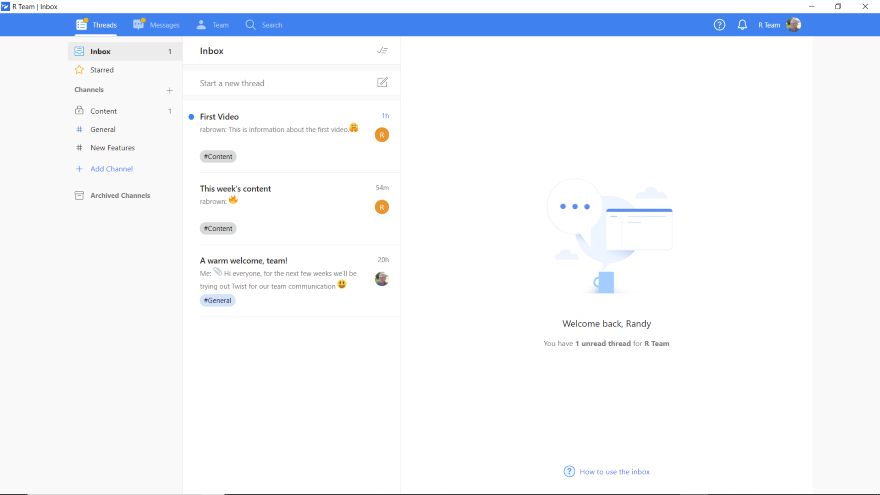Click the lock icon of Content channel
The height and width of the screenshot is (495, 880).
pyautogui.click(x=79, y=111)
